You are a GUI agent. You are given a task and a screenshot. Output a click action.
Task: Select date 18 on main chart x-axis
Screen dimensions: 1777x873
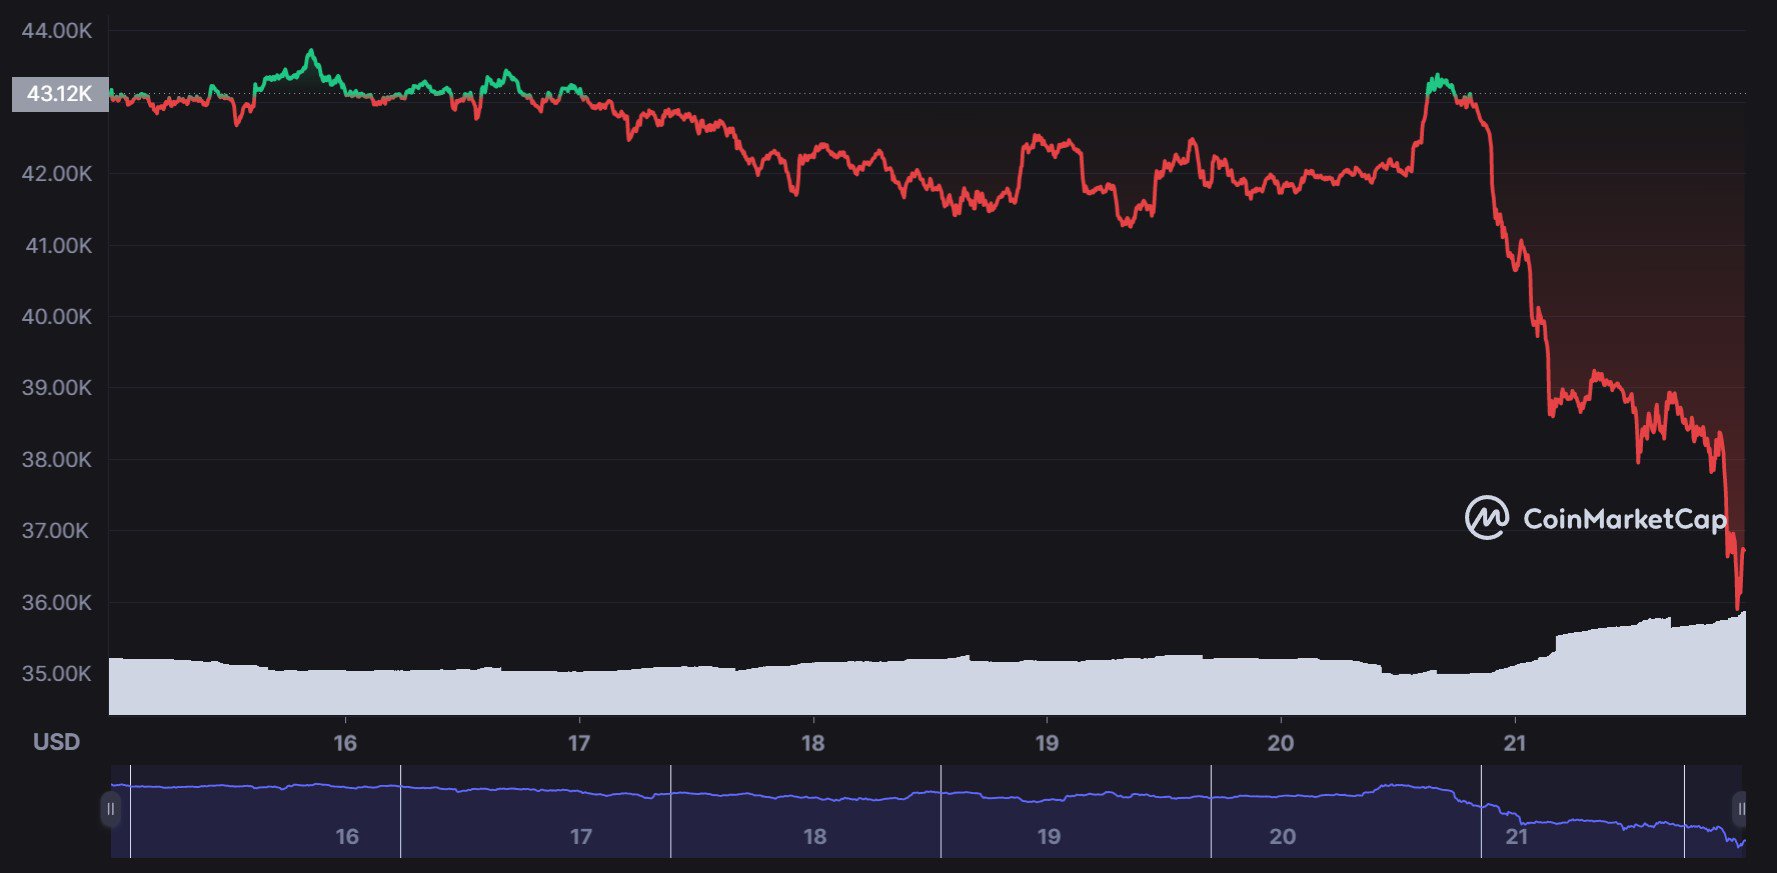click(x=813, y=743)
